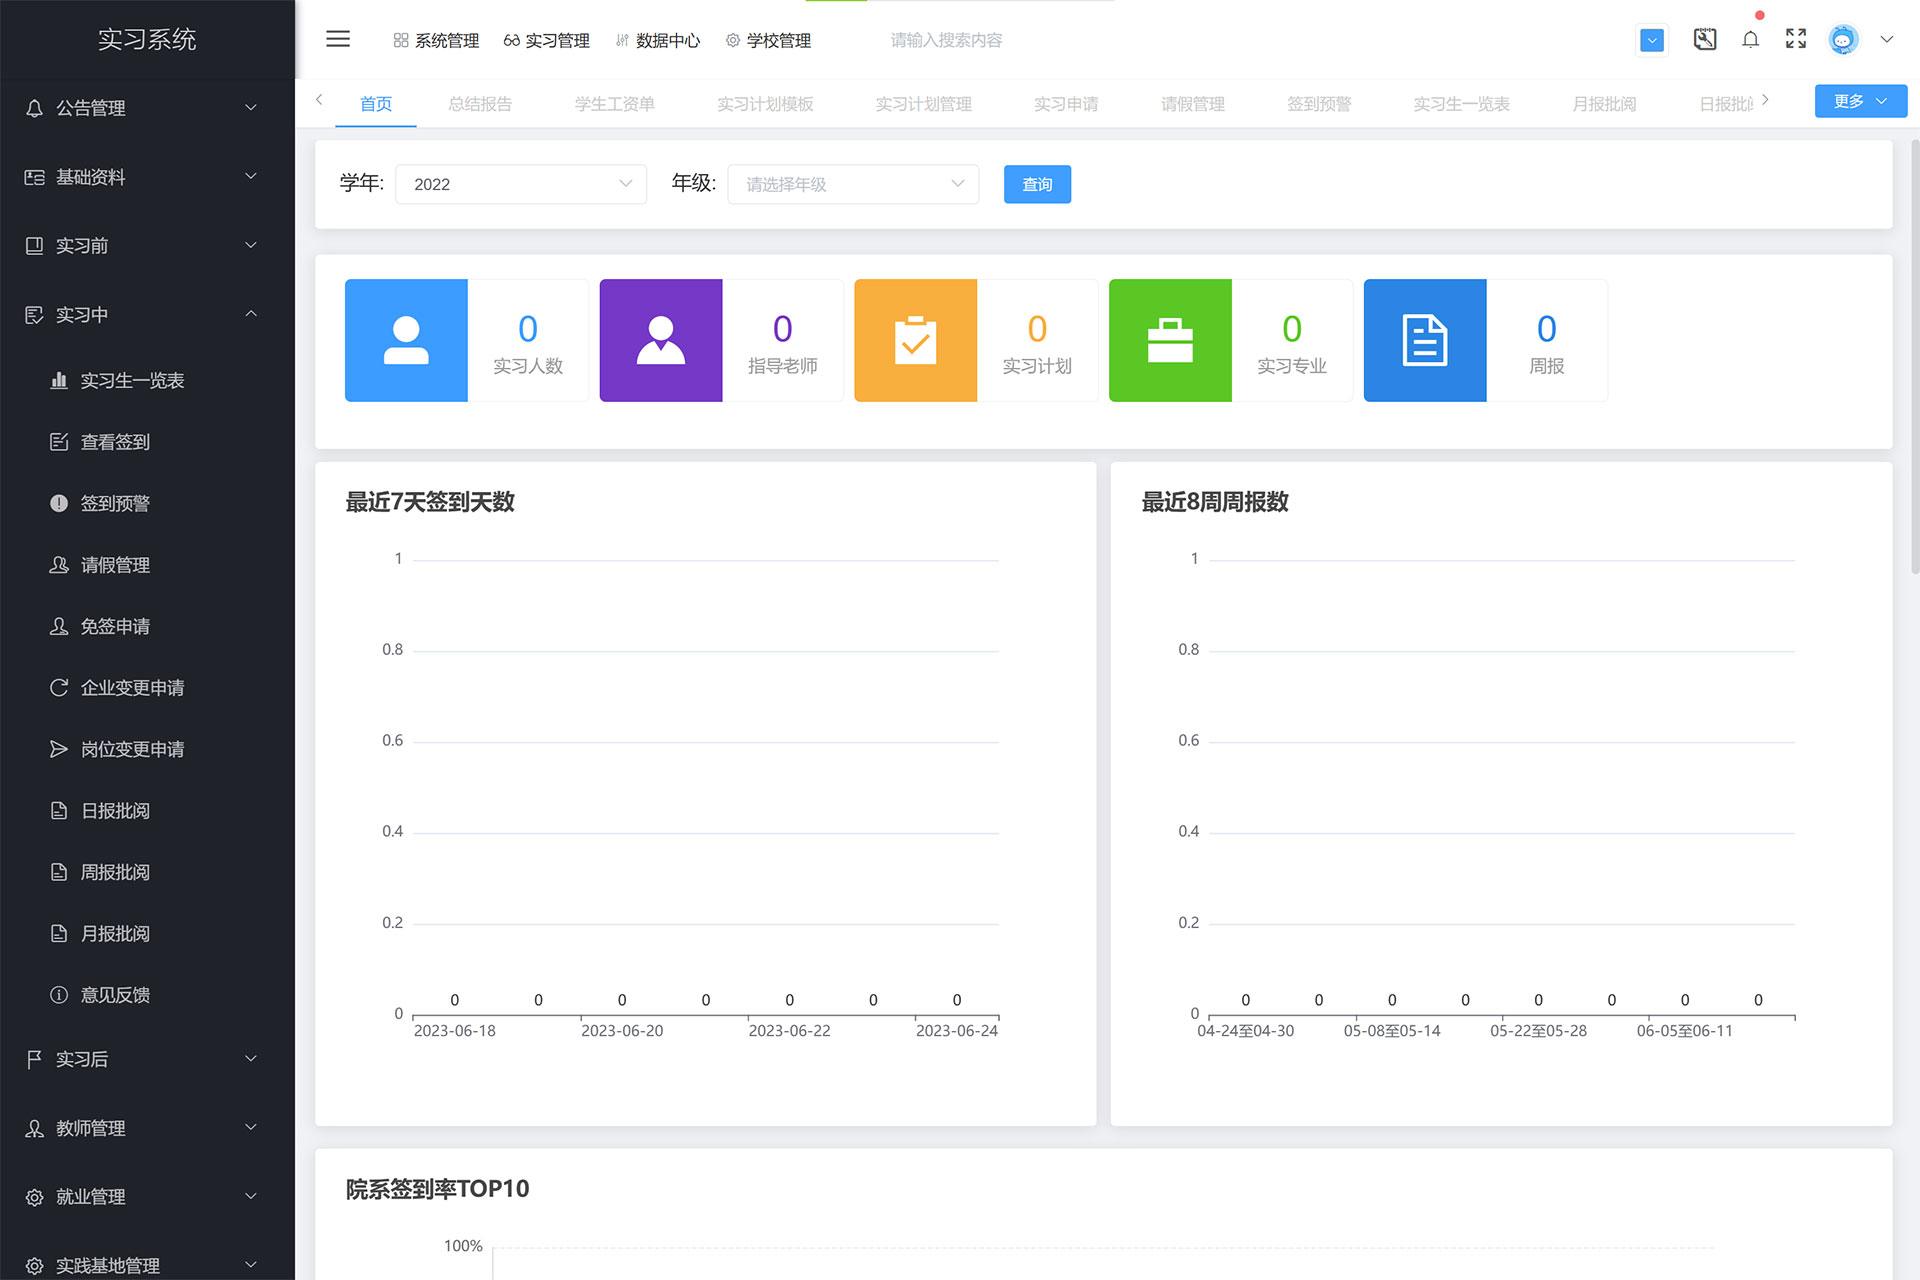Switch to the 实习计划模板 tab

click(x=765, y=104)
